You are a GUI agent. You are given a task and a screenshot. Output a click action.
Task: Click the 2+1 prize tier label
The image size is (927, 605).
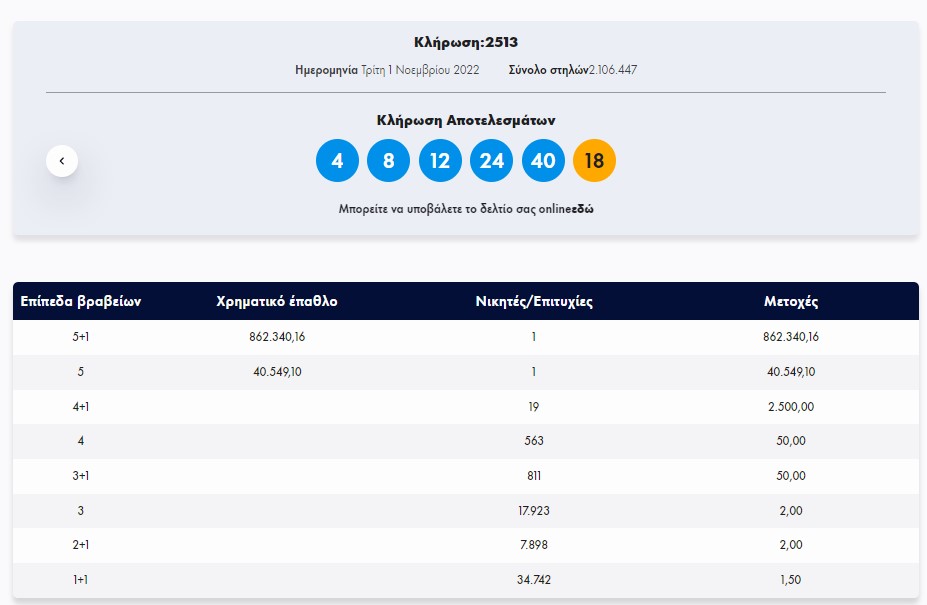(81, 545)
